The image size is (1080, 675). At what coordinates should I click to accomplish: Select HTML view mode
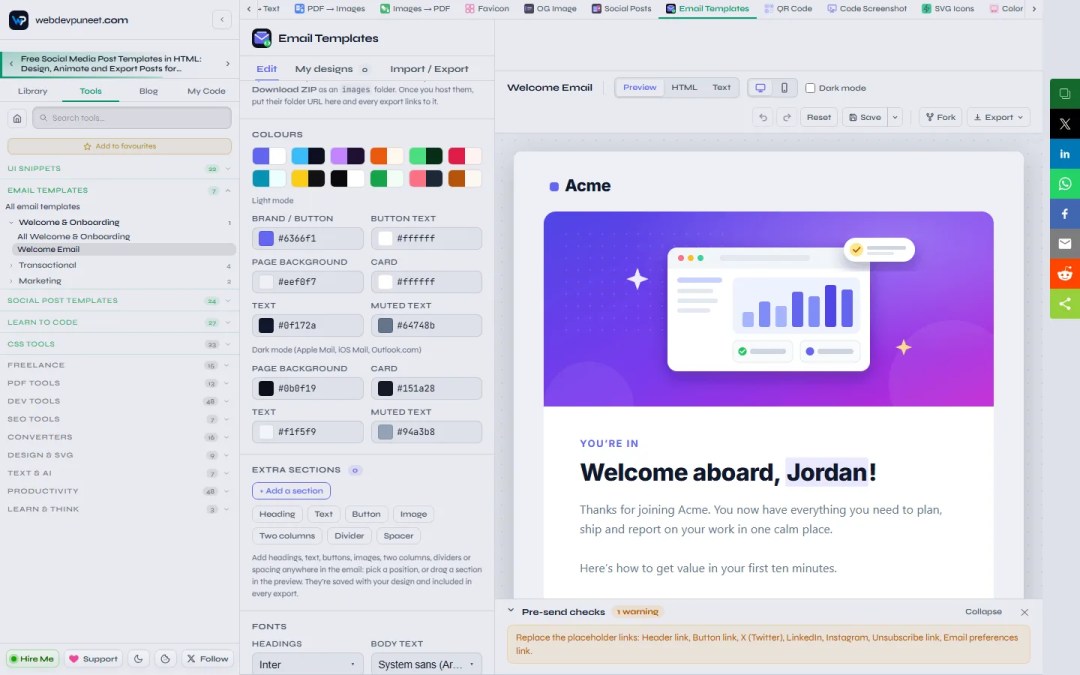pyautogui.click(x=684, y=87)
